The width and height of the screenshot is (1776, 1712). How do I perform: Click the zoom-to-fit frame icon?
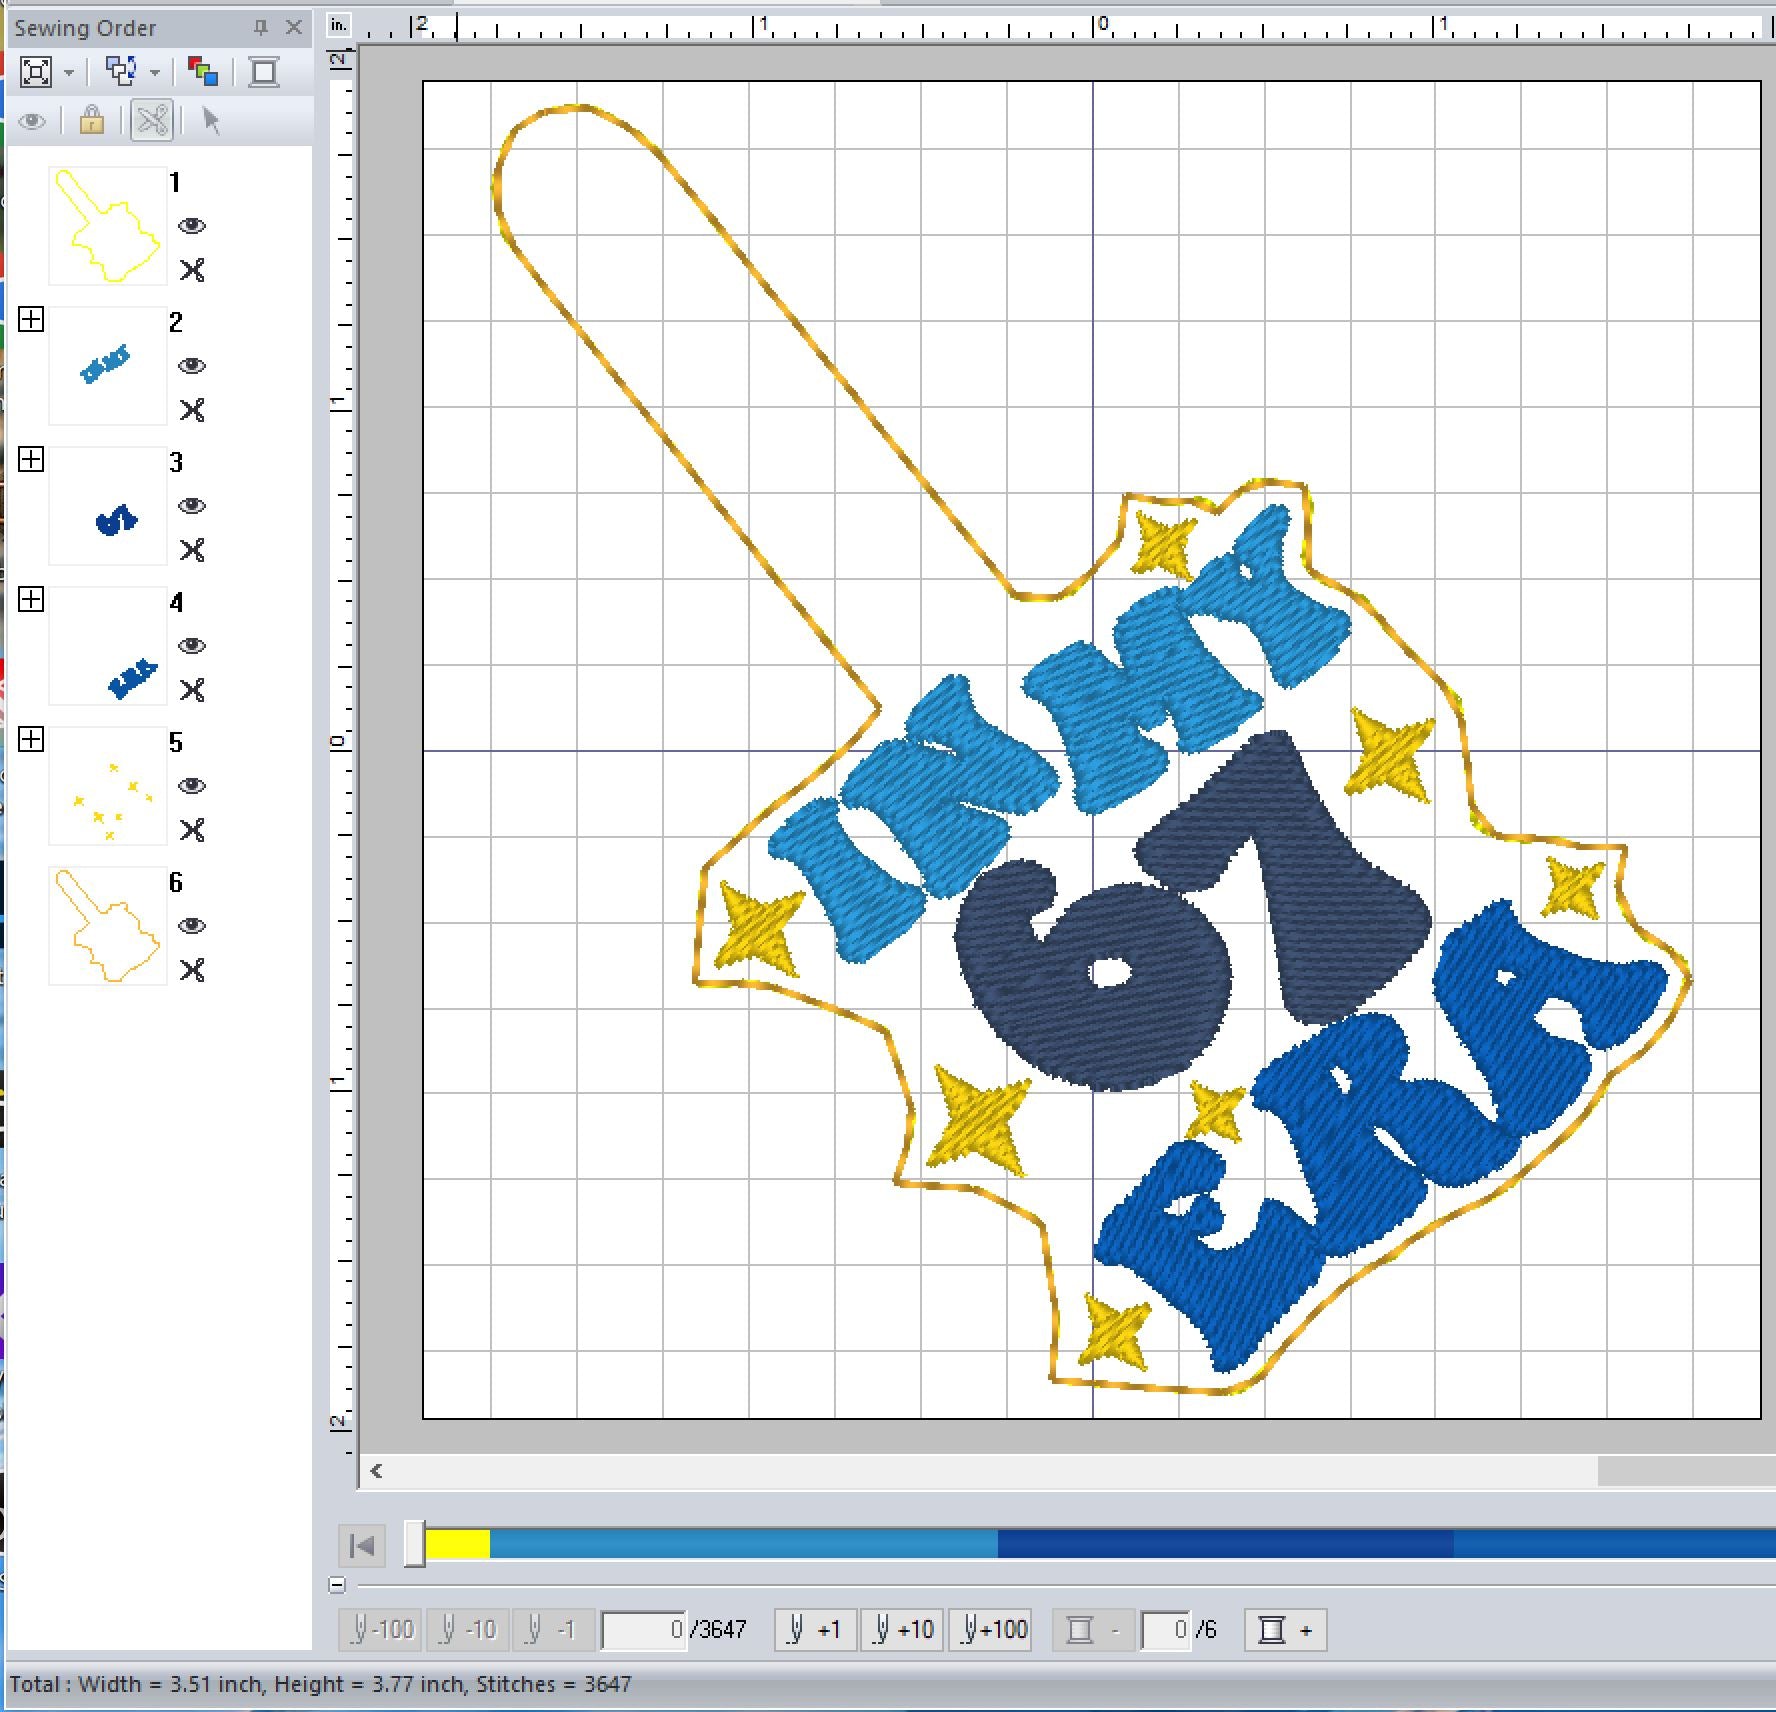pos(36,72)
